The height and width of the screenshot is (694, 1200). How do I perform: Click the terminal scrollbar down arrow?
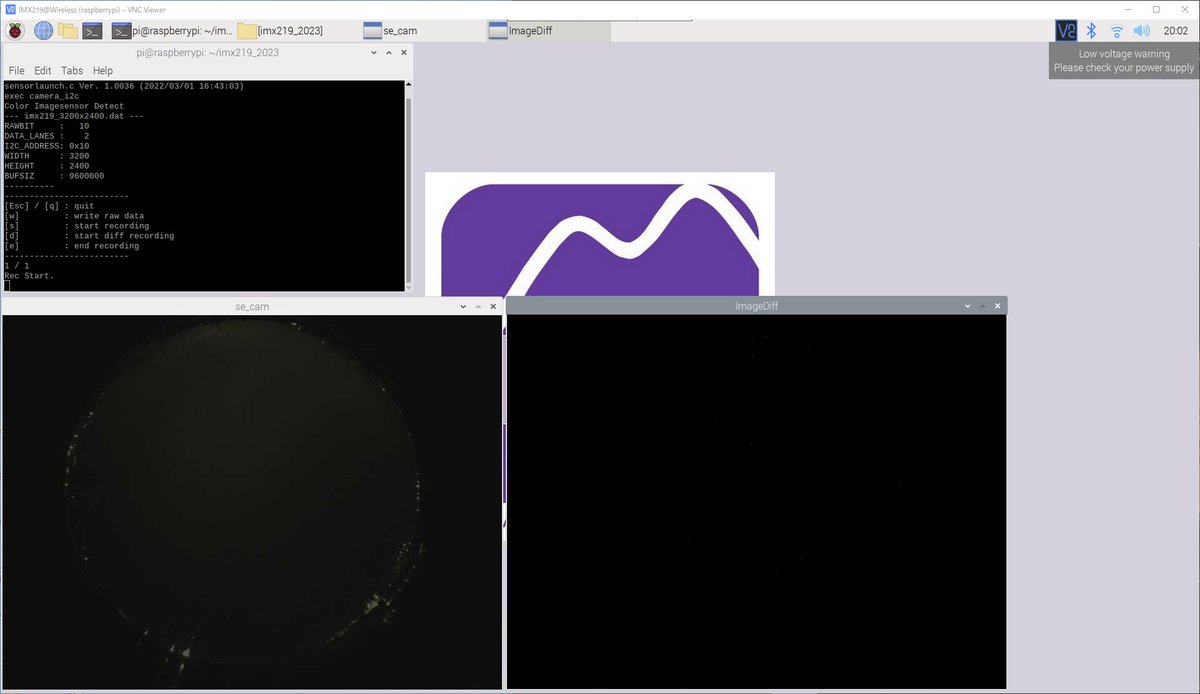coord(408,286)
